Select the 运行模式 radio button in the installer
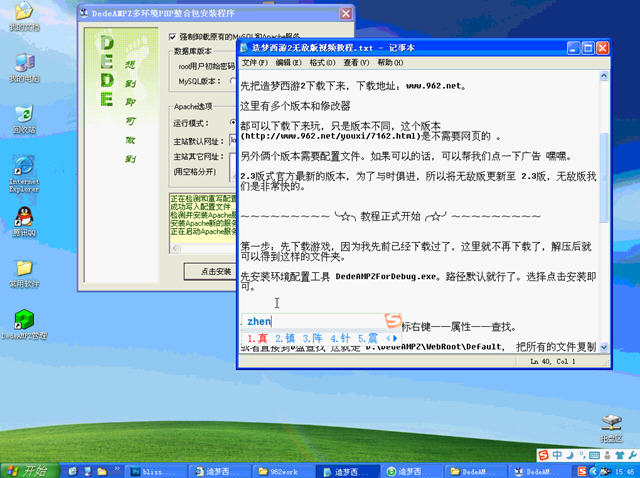Screen dimensions: 640x478 click(x=233, y=122)
